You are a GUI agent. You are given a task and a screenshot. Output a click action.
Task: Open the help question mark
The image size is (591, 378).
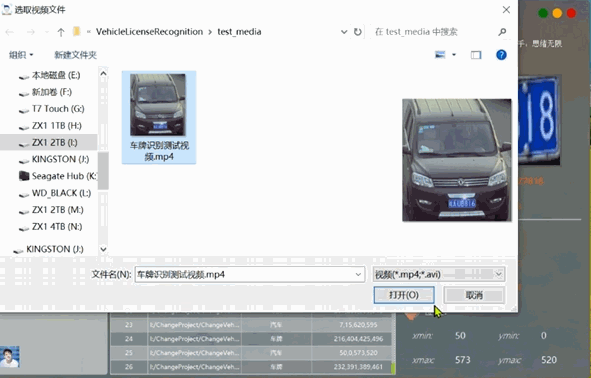(x=501, y=55)
